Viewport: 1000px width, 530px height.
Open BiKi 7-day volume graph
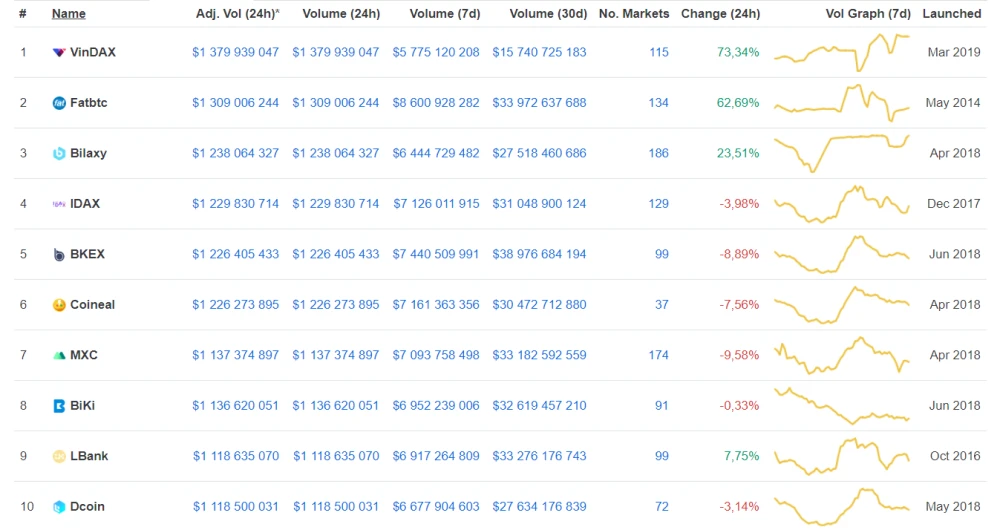point(842,405)
